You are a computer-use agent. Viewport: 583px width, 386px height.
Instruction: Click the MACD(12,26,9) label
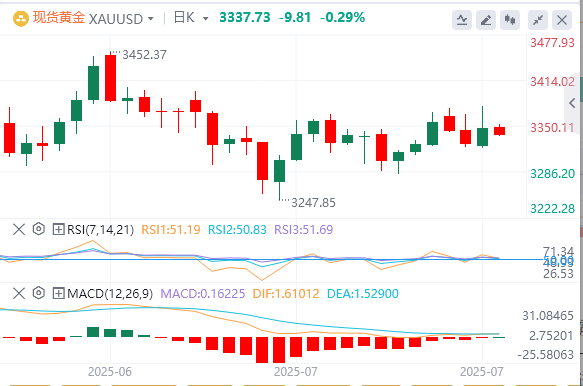(x=110, y=294)
